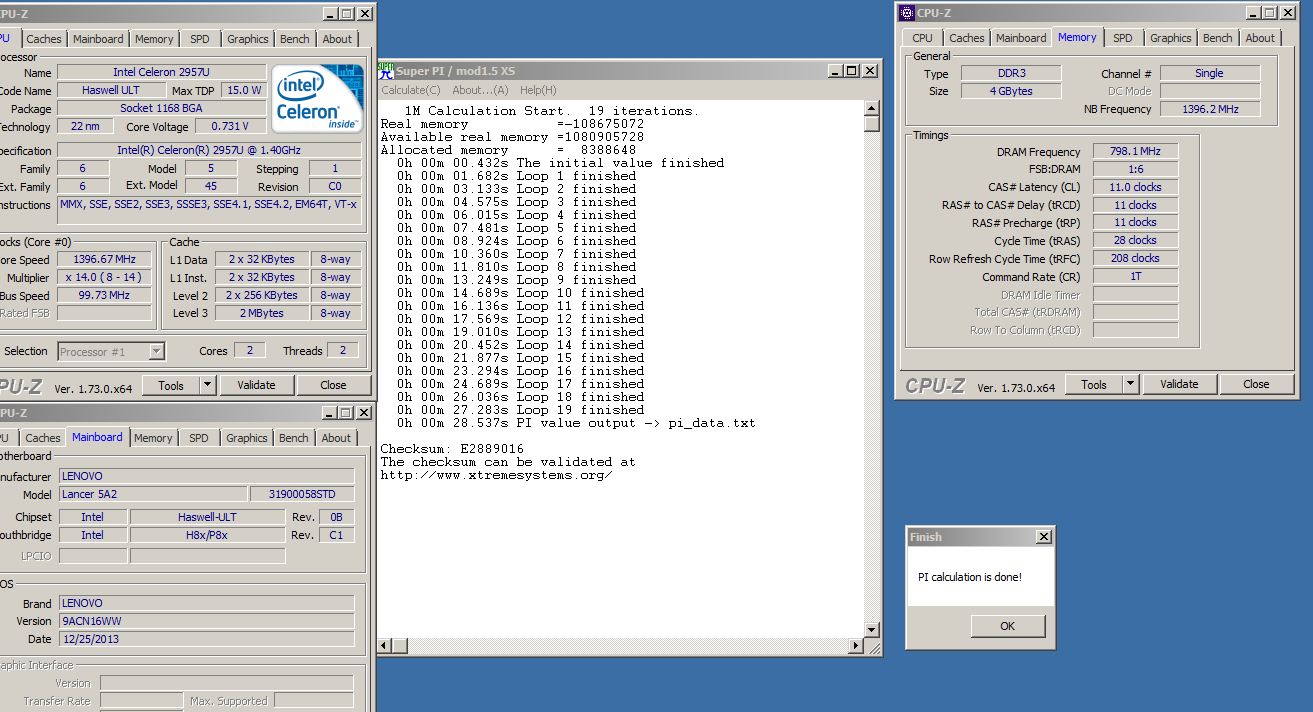
Task: Click the Command Rate 1T value
Action: click(x=1135, y=277)
